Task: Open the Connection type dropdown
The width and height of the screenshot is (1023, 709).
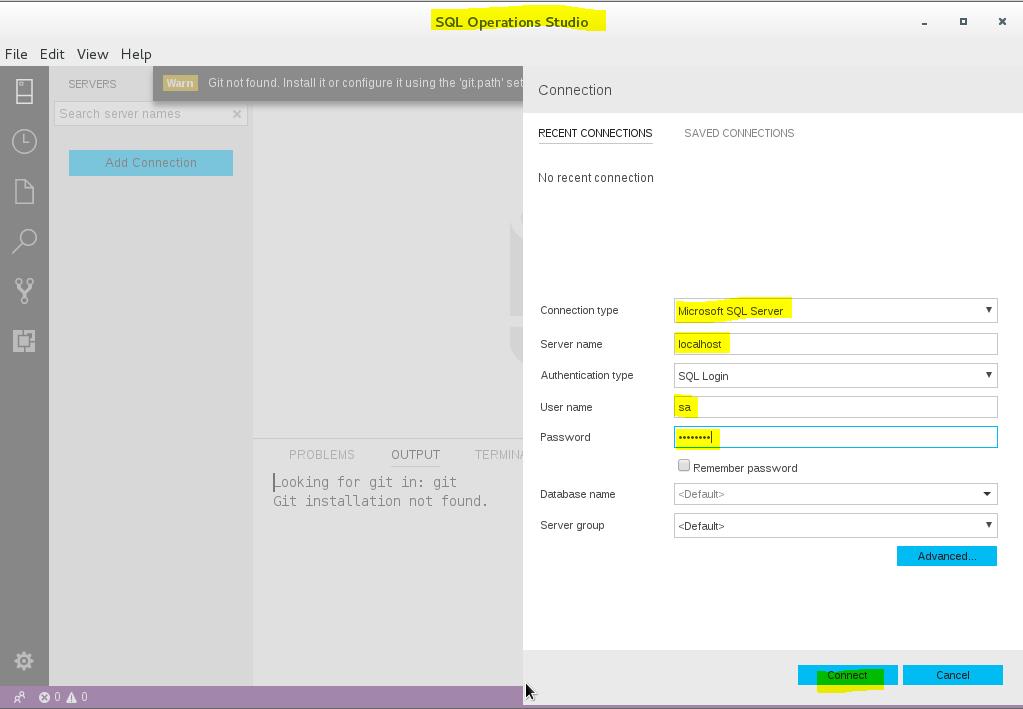Action: [x=835, y=310]
